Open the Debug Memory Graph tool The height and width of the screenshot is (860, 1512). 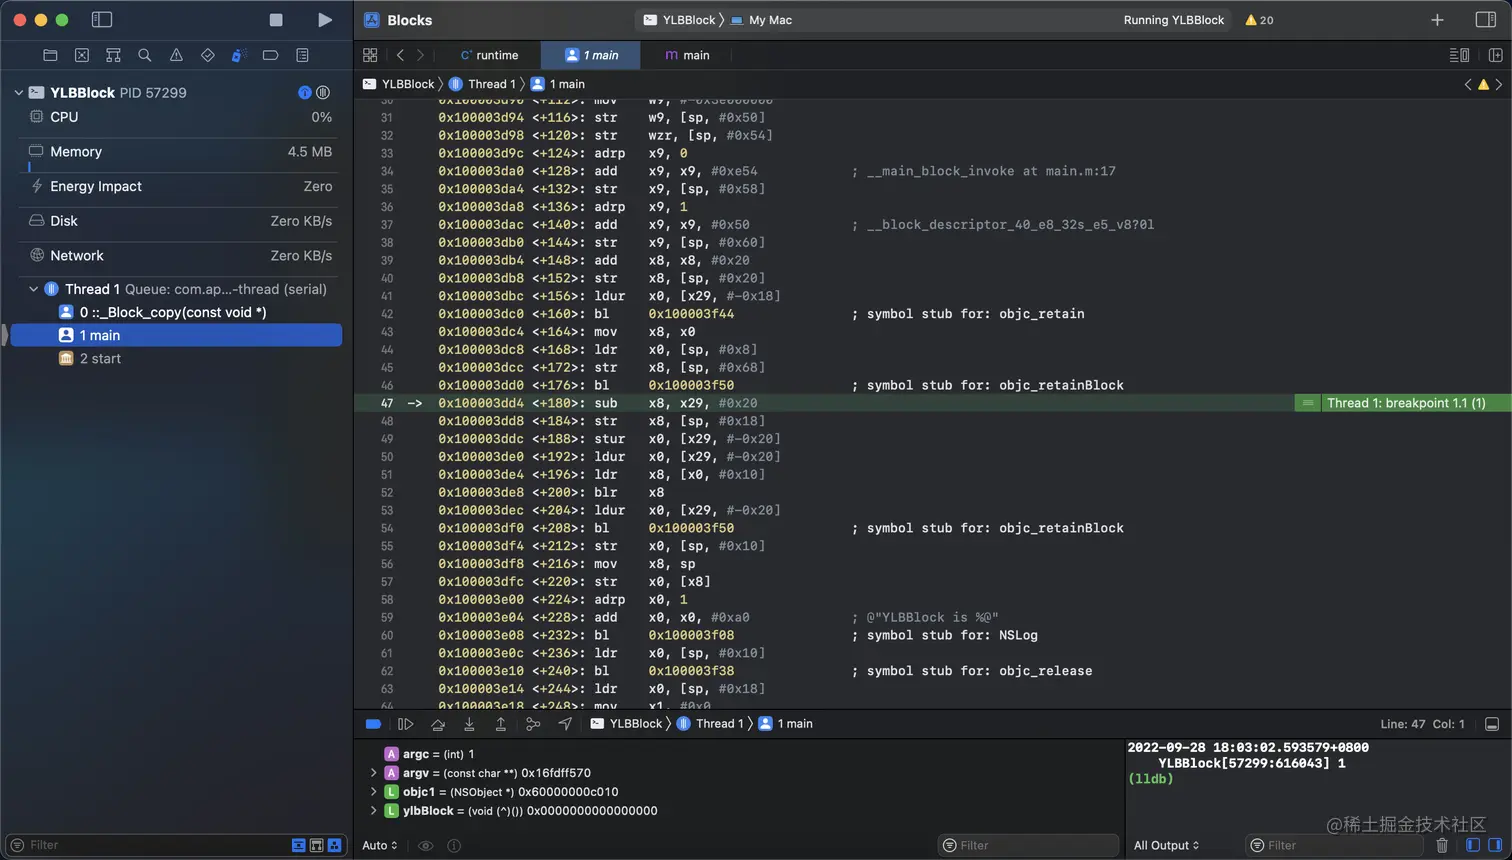pyautogui.click(x=533, y=724)
